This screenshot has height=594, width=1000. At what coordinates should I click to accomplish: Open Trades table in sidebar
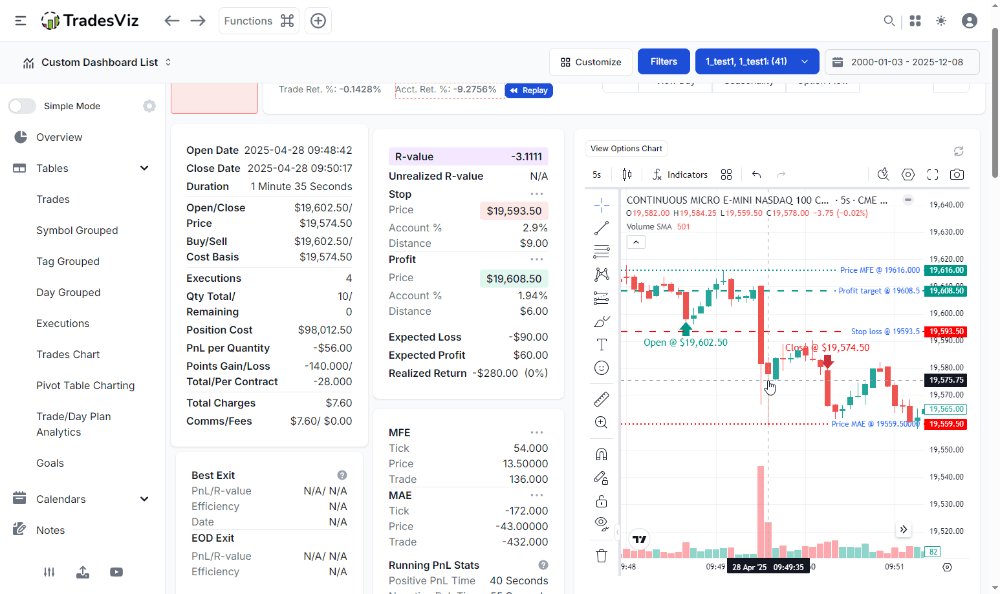[x=53, y=199]
